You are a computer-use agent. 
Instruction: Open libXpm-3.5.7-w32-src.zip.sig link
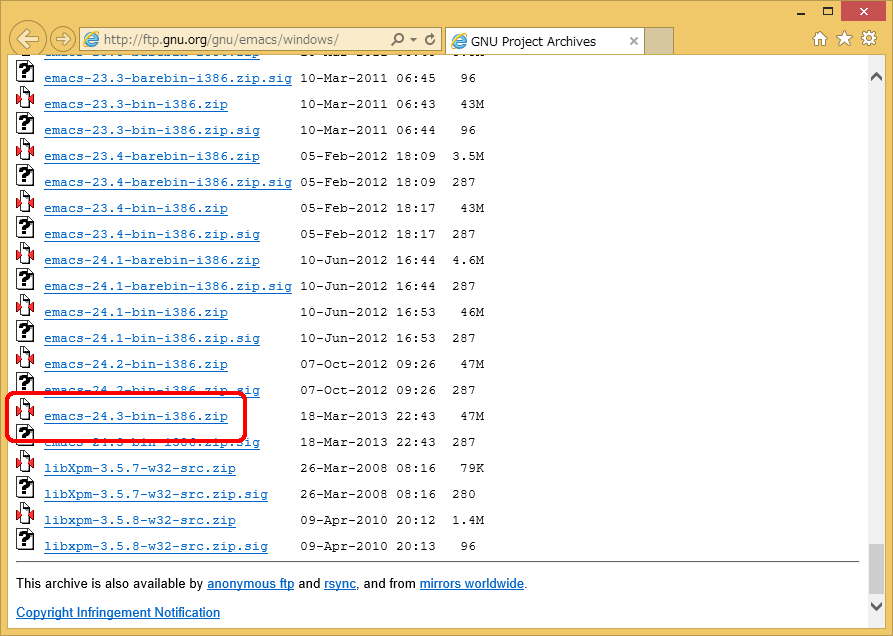pos(156,494)
